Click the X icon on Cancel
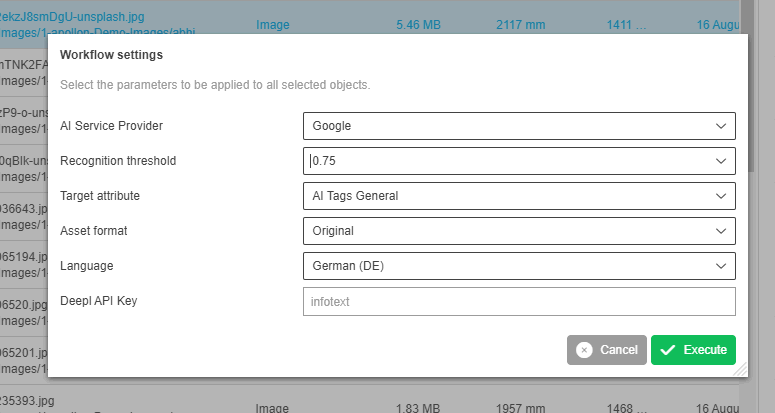This screenshot has height=413, width=775. [584, 350]
